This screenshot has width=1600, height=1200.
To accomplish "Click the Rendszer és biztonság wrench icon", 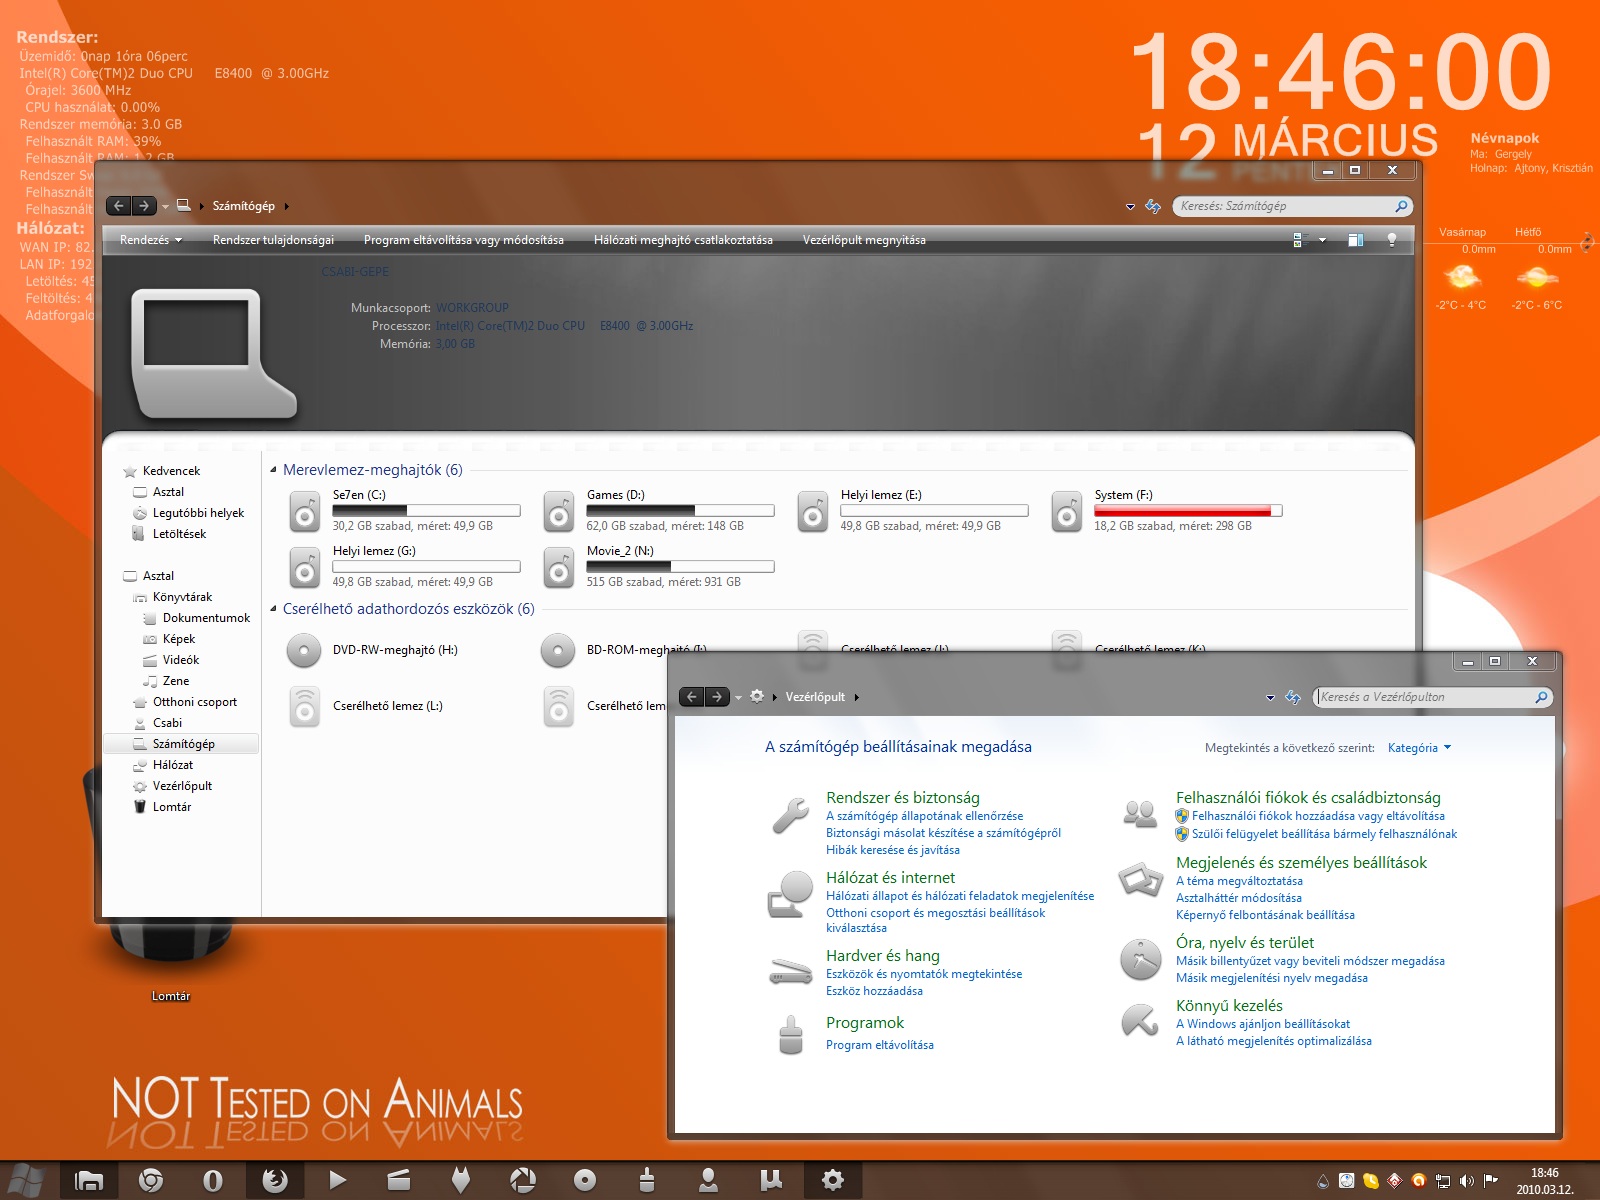I will (x=791, y=815).
